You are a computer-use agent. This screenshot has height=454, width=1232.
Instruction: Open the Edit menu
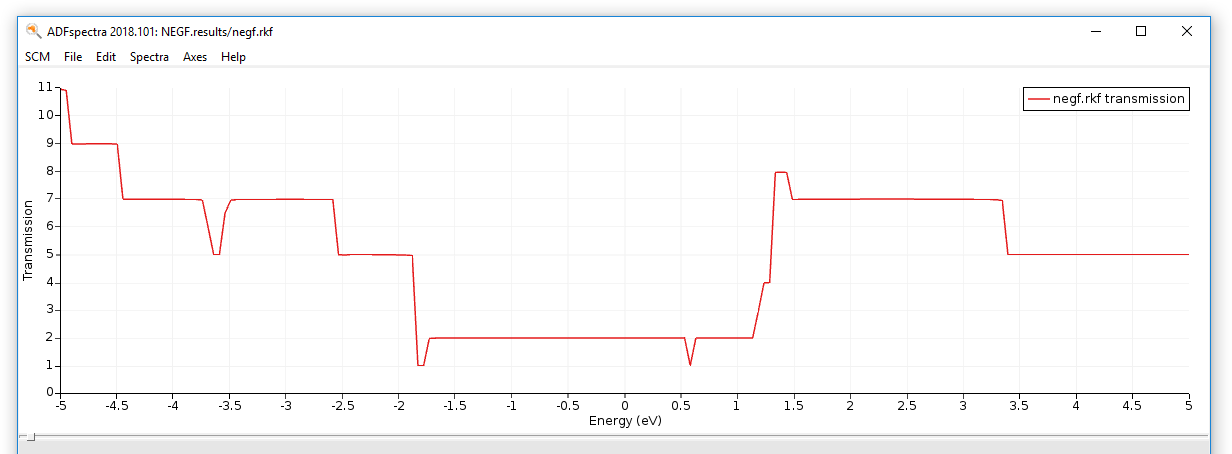pyautogui.click(x=106, y=57)
